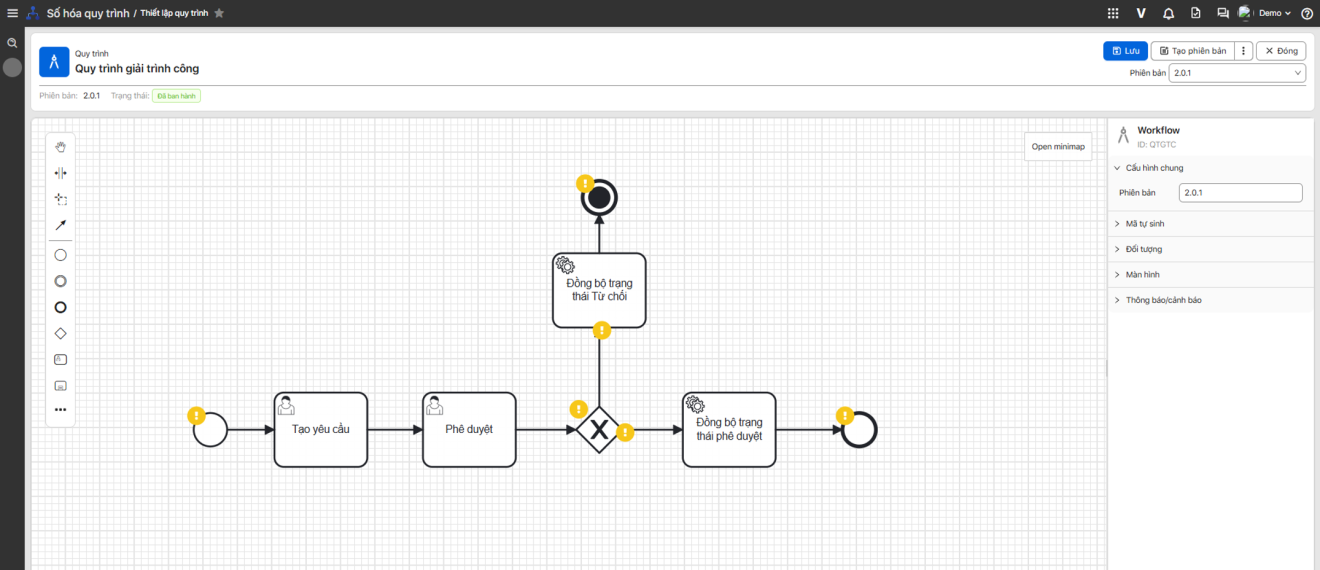Click the Tạo phiên bản button
Screen dimensions: 1320x570
[x=1192, y=51]
